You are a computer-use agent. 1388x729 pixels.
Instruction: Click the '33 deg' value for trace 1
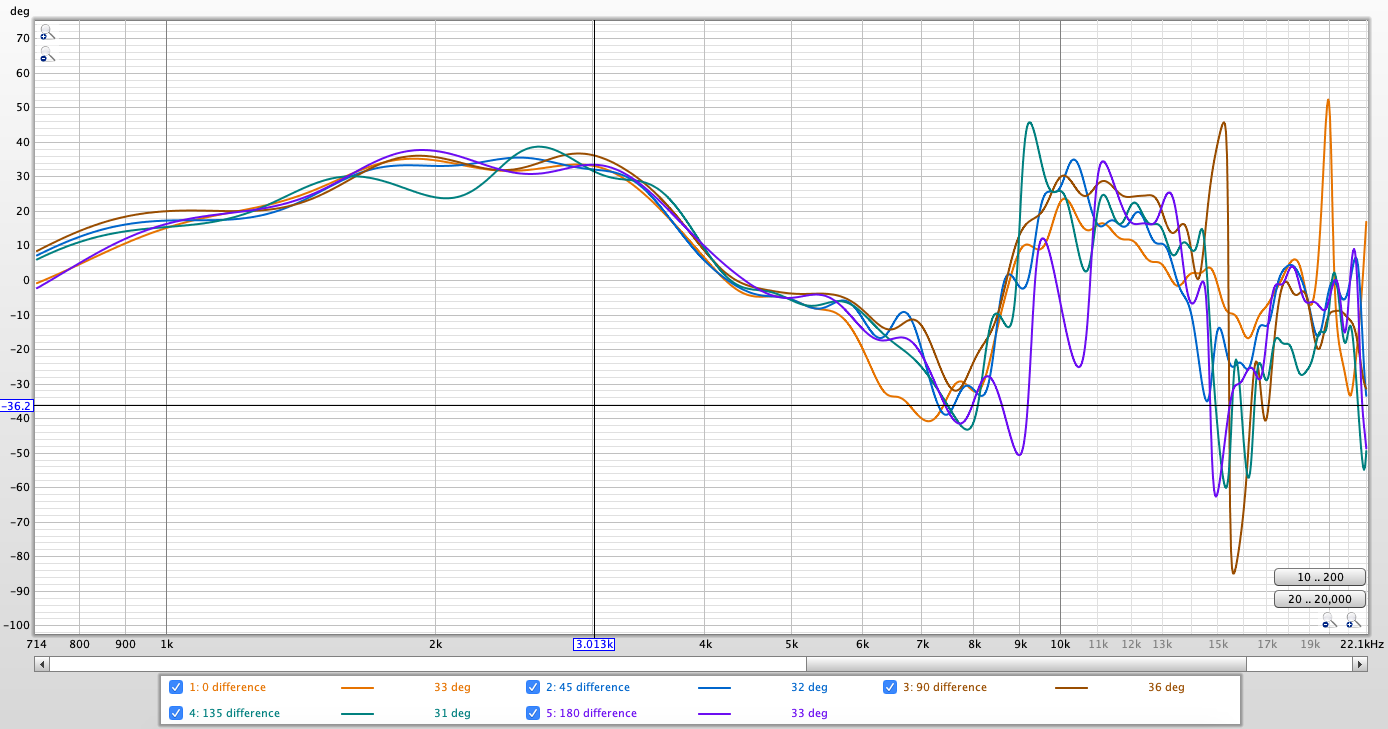pyautogui.click(x=452, y=688)
